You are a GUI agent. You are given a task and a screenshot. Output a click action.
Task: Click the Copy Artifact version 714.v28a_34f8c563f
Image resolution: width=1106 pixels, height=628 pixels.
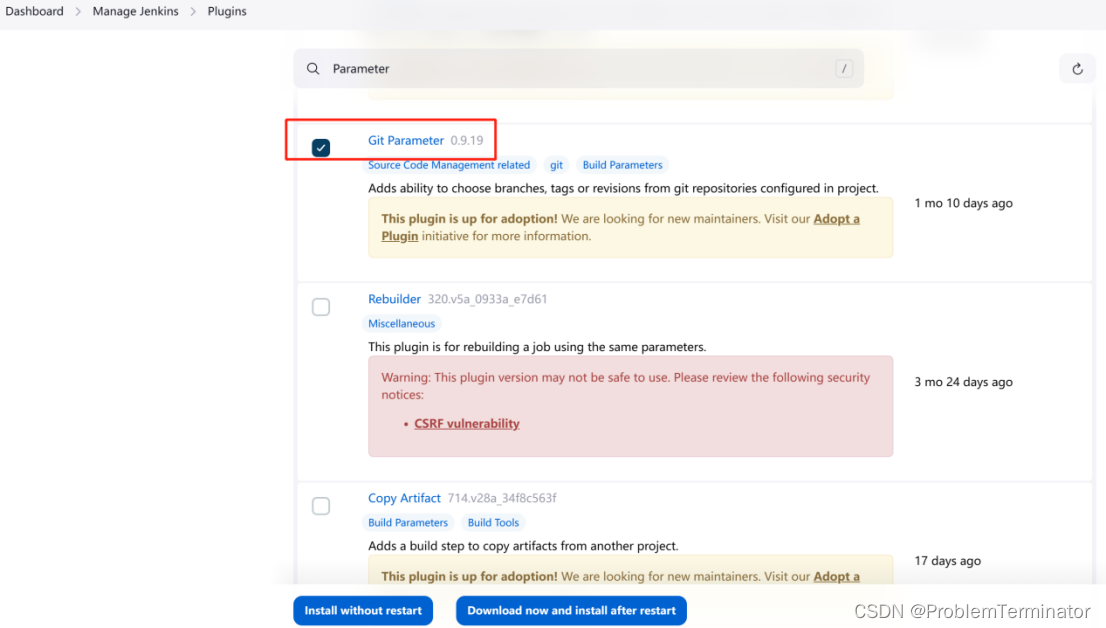[x=502, y=498]
